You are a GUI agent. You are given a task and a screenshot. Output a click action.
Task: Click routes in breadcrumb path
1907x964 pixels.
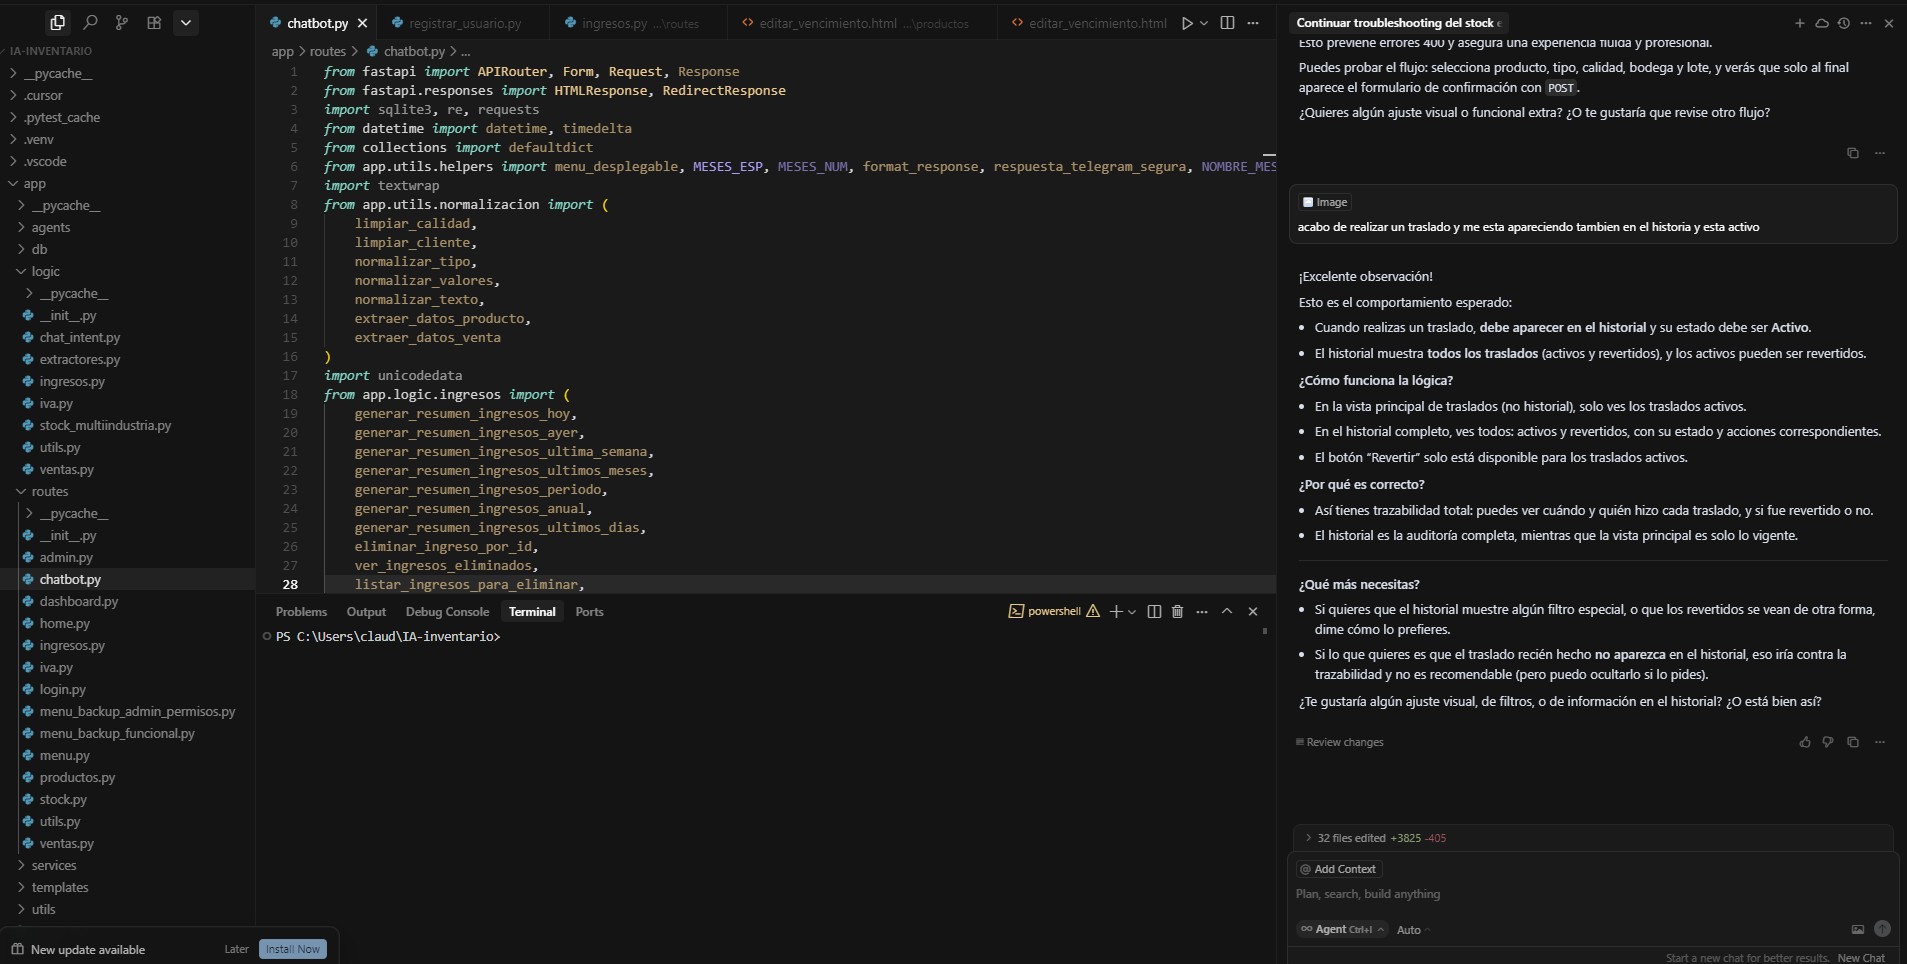coord(328,51)
